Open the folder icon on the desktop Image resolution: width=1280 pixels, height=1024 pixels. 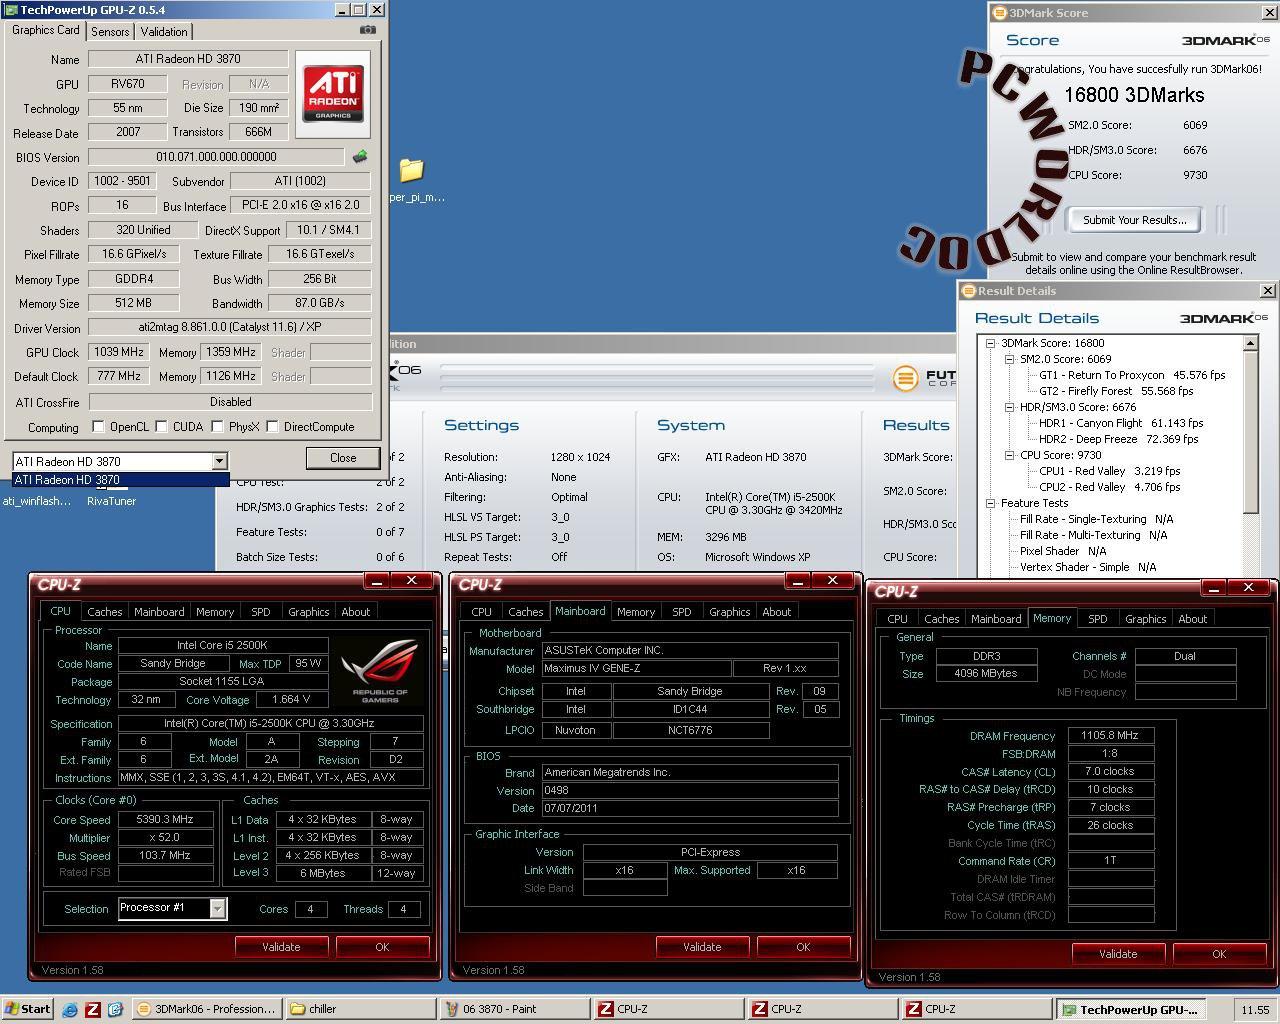(411, 169)
